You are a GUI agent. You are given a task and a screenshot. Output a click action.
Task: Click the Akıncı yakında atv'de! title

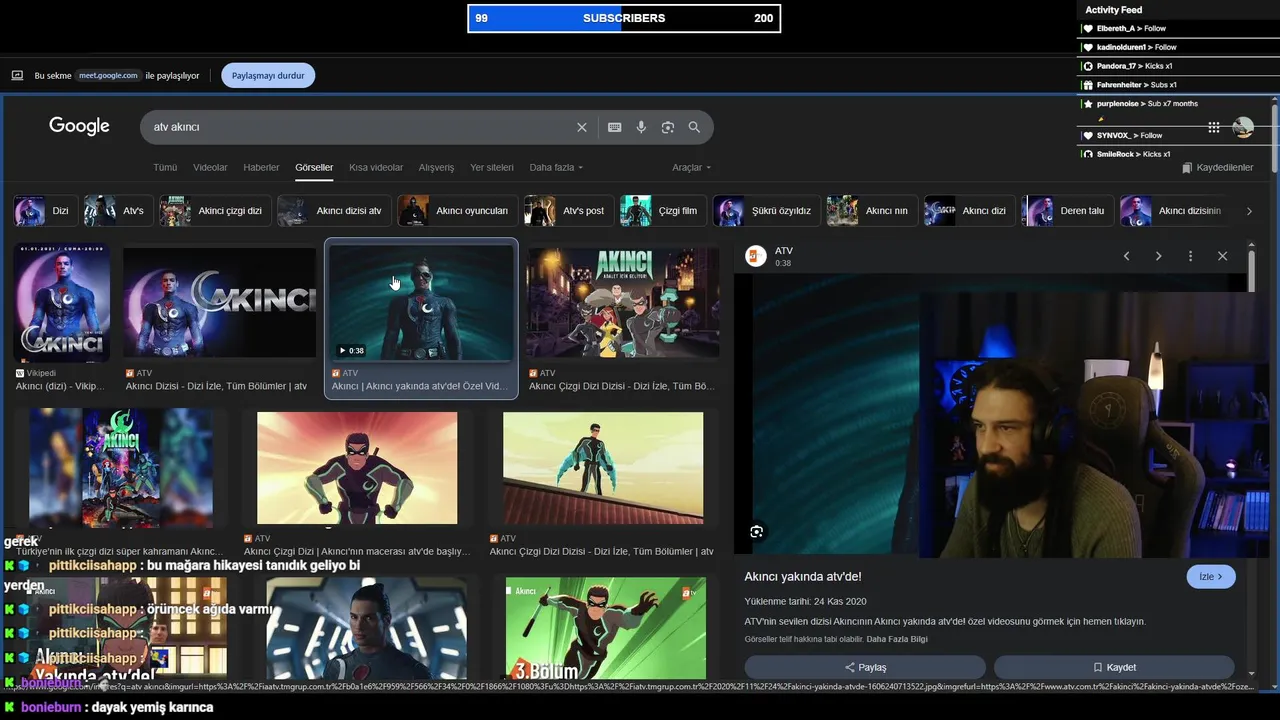click(x=802, y=576)
